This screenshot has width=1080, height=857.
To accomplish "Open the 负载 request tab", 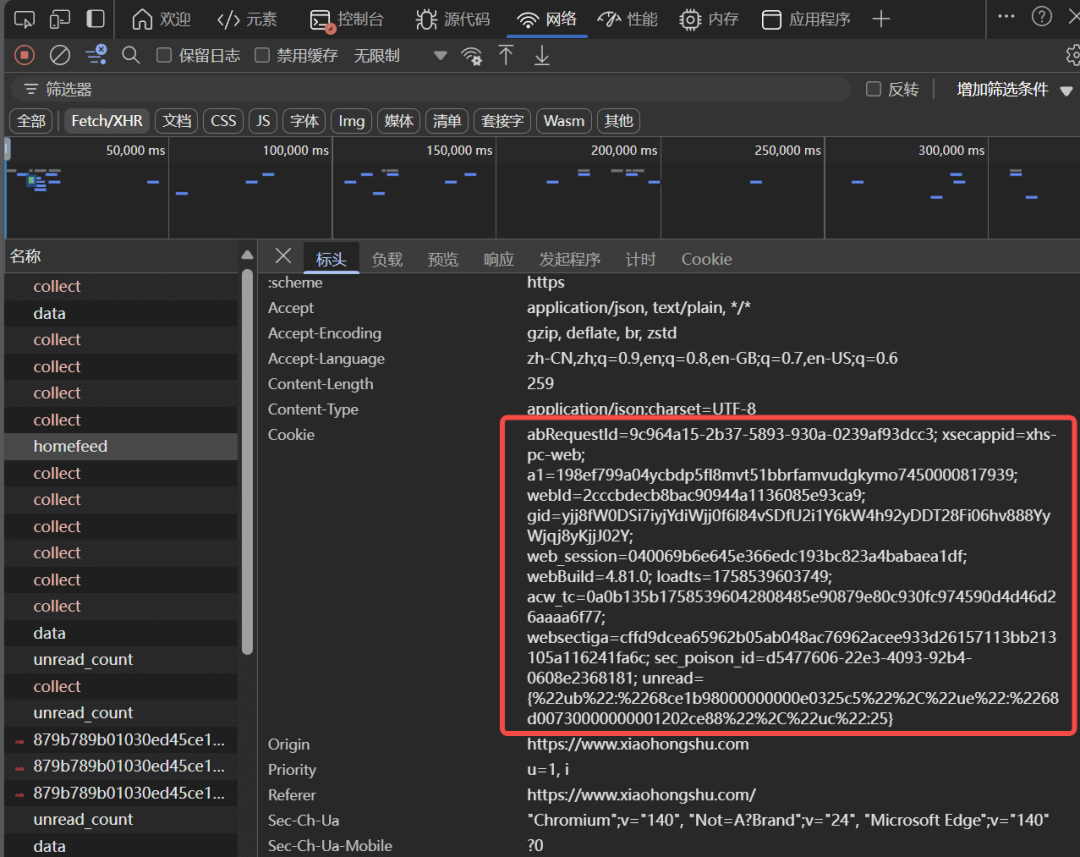I will 387,259.
